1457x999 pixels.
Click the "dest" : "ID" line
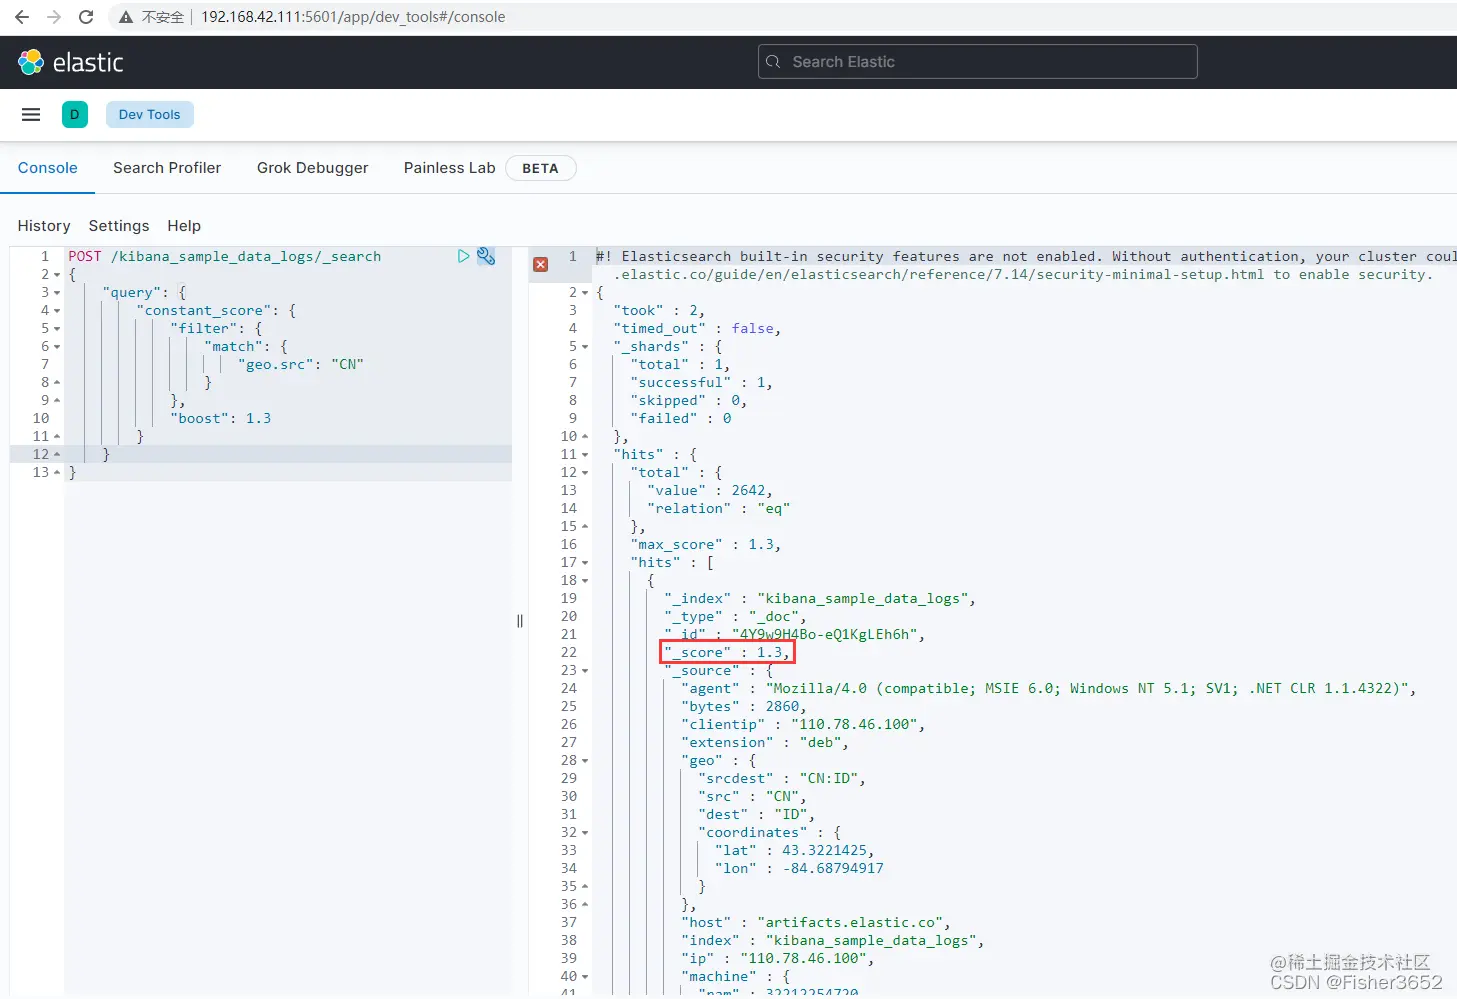(757, 814)
